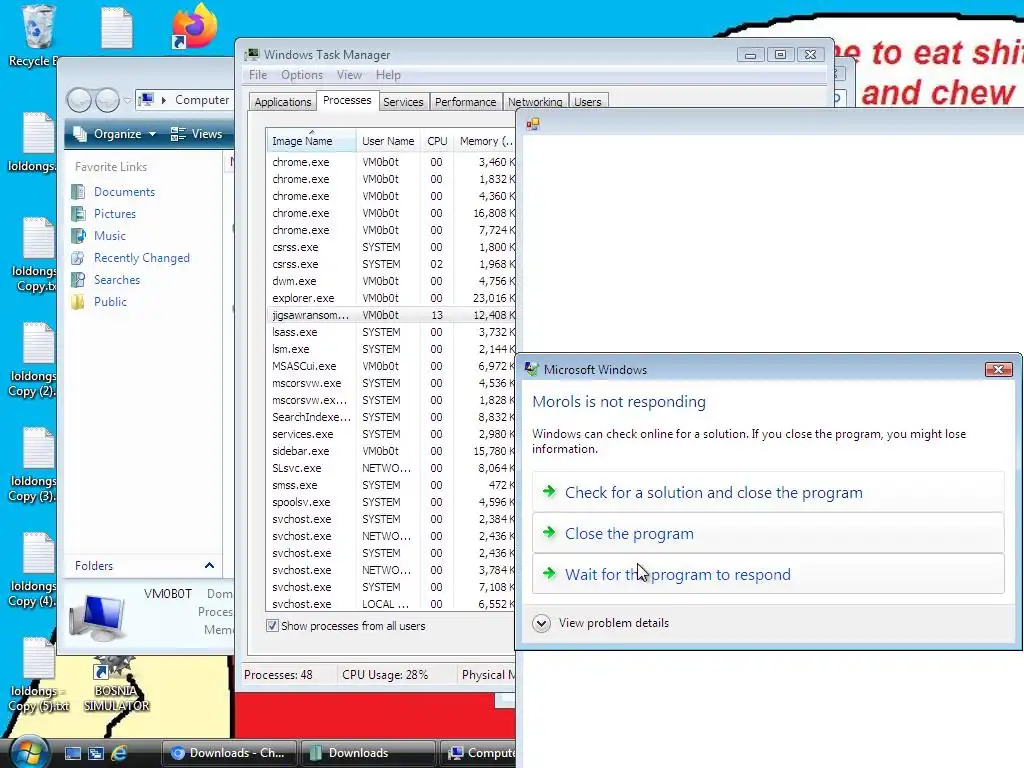The height and width of the screenshot is (768, 1024).
Task: Switch to the Users tab
Action: point(588,102)
